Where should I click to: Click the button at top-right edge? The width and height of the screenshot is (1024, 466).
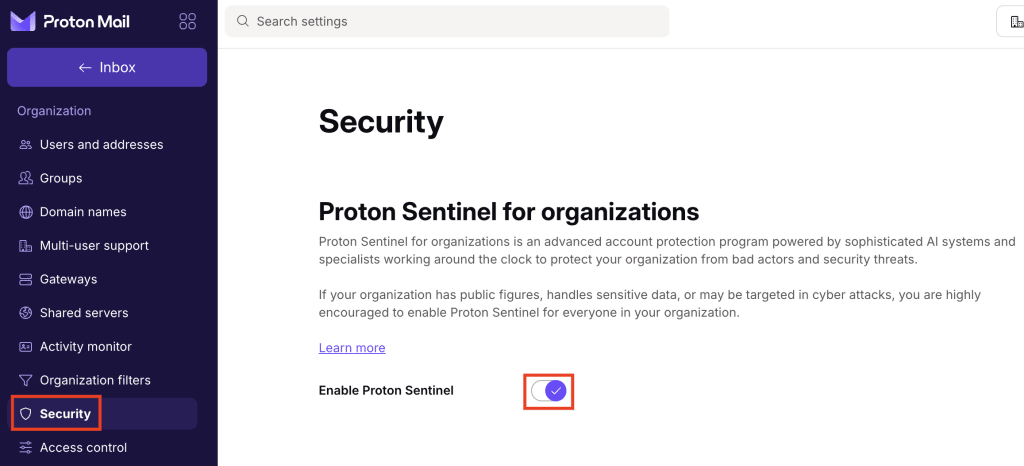1012,22
